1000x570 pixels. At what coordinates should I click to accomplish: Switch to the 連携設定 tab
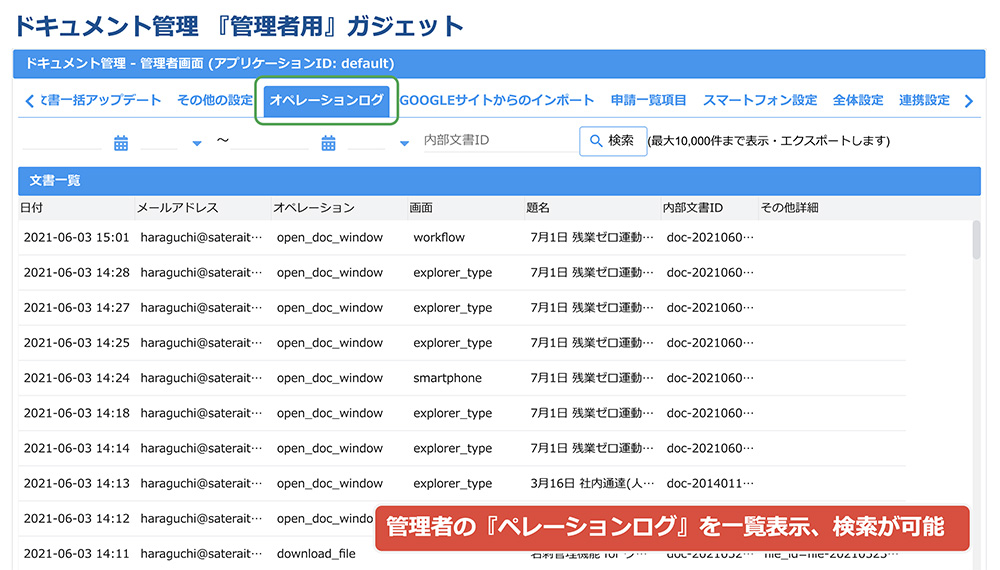[924, 100]
